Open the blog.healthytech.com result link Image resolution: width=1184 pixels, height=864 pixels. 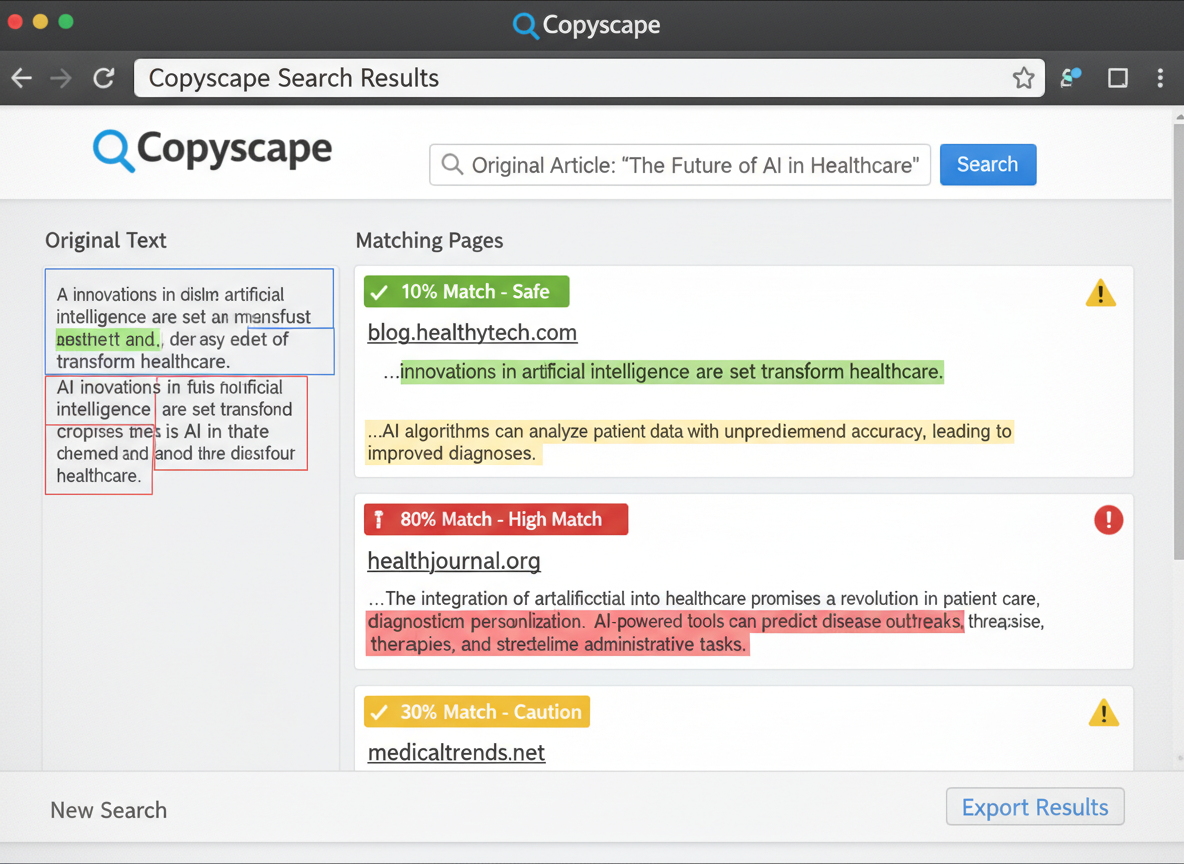click(x=472, y=332)
